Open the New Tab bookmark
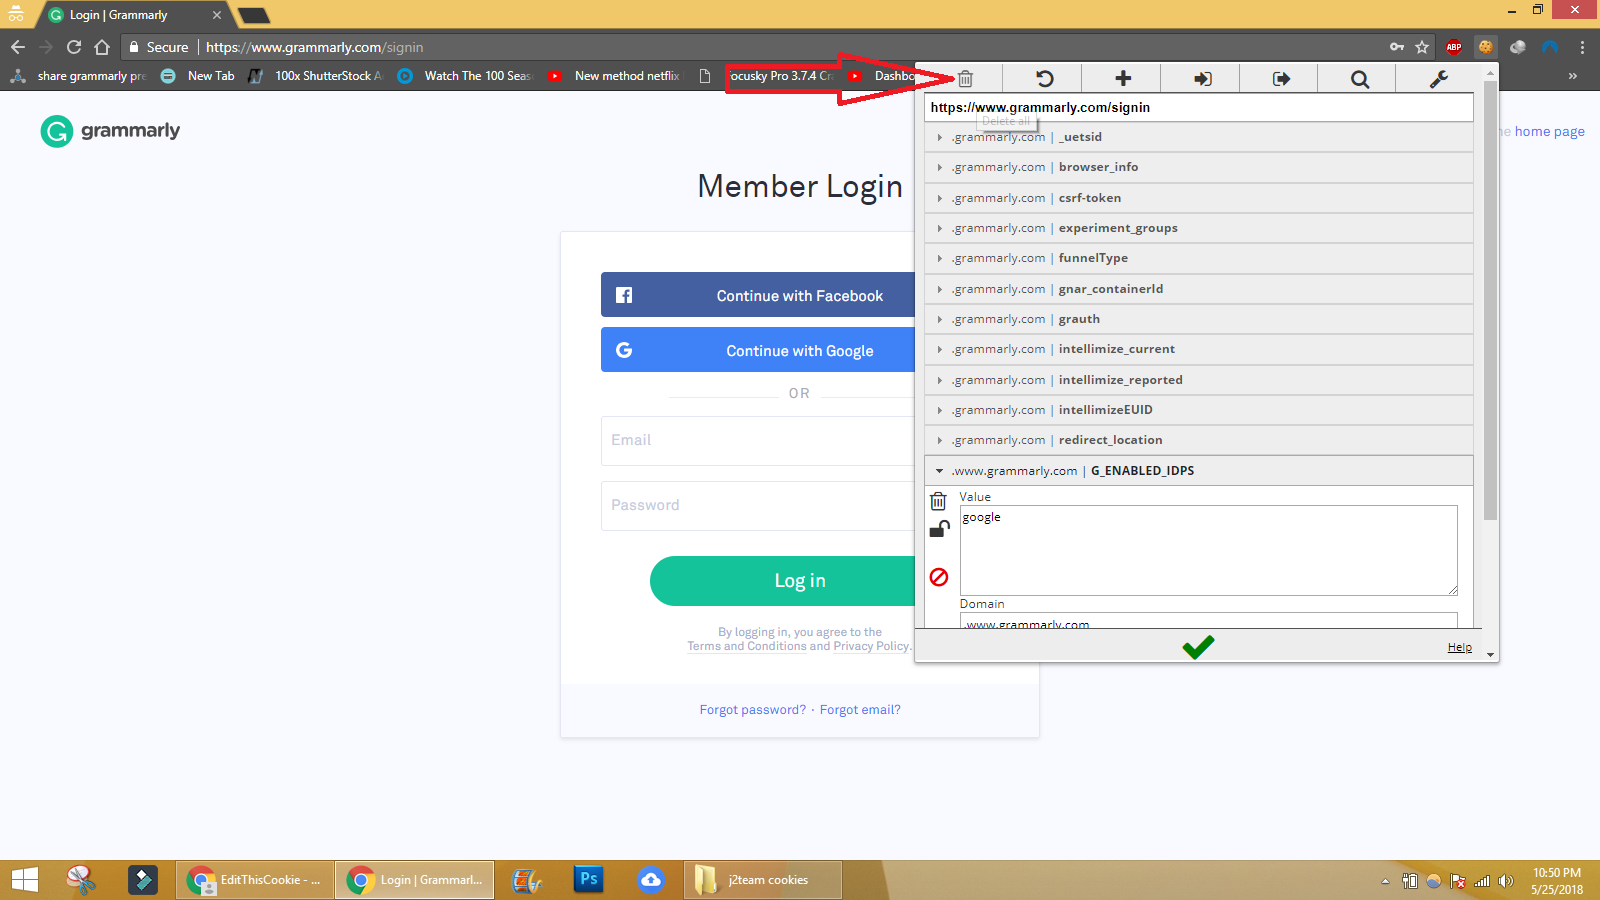The height and width of the screenshot is (900, 1600). coord(198,76)
